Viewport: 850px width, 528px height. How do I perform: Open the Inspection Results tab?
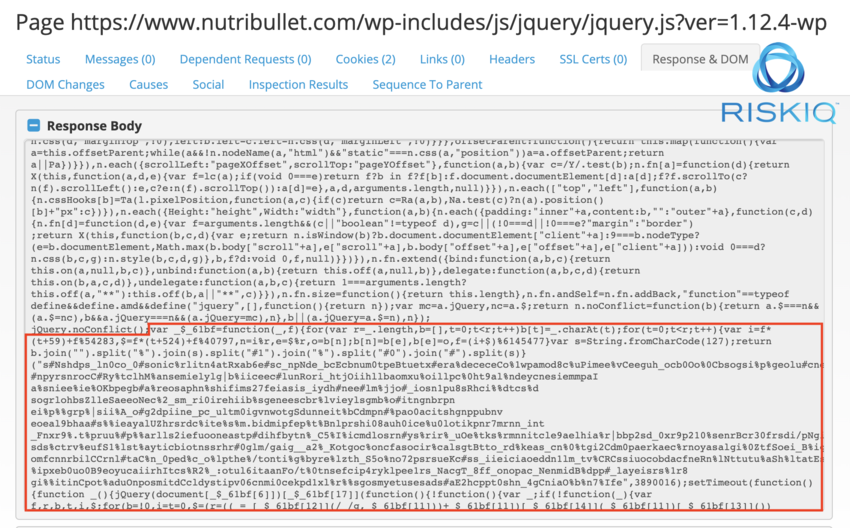coord(298,85)
